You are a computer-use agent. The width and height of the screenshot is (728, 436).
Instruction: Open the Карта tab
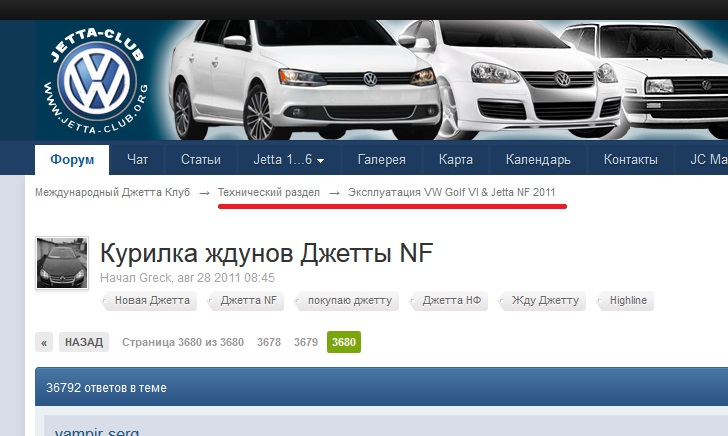456,160
